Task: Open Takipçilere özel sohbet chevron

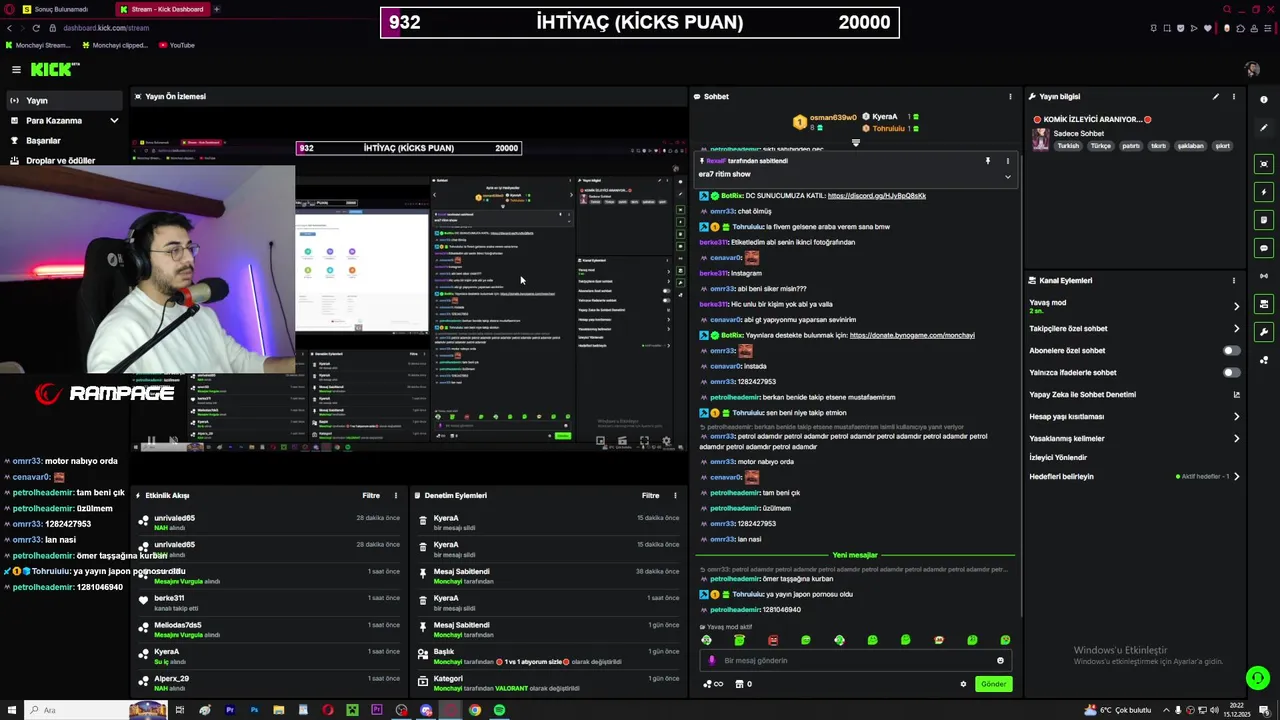Action: (x=1236, y=329)
